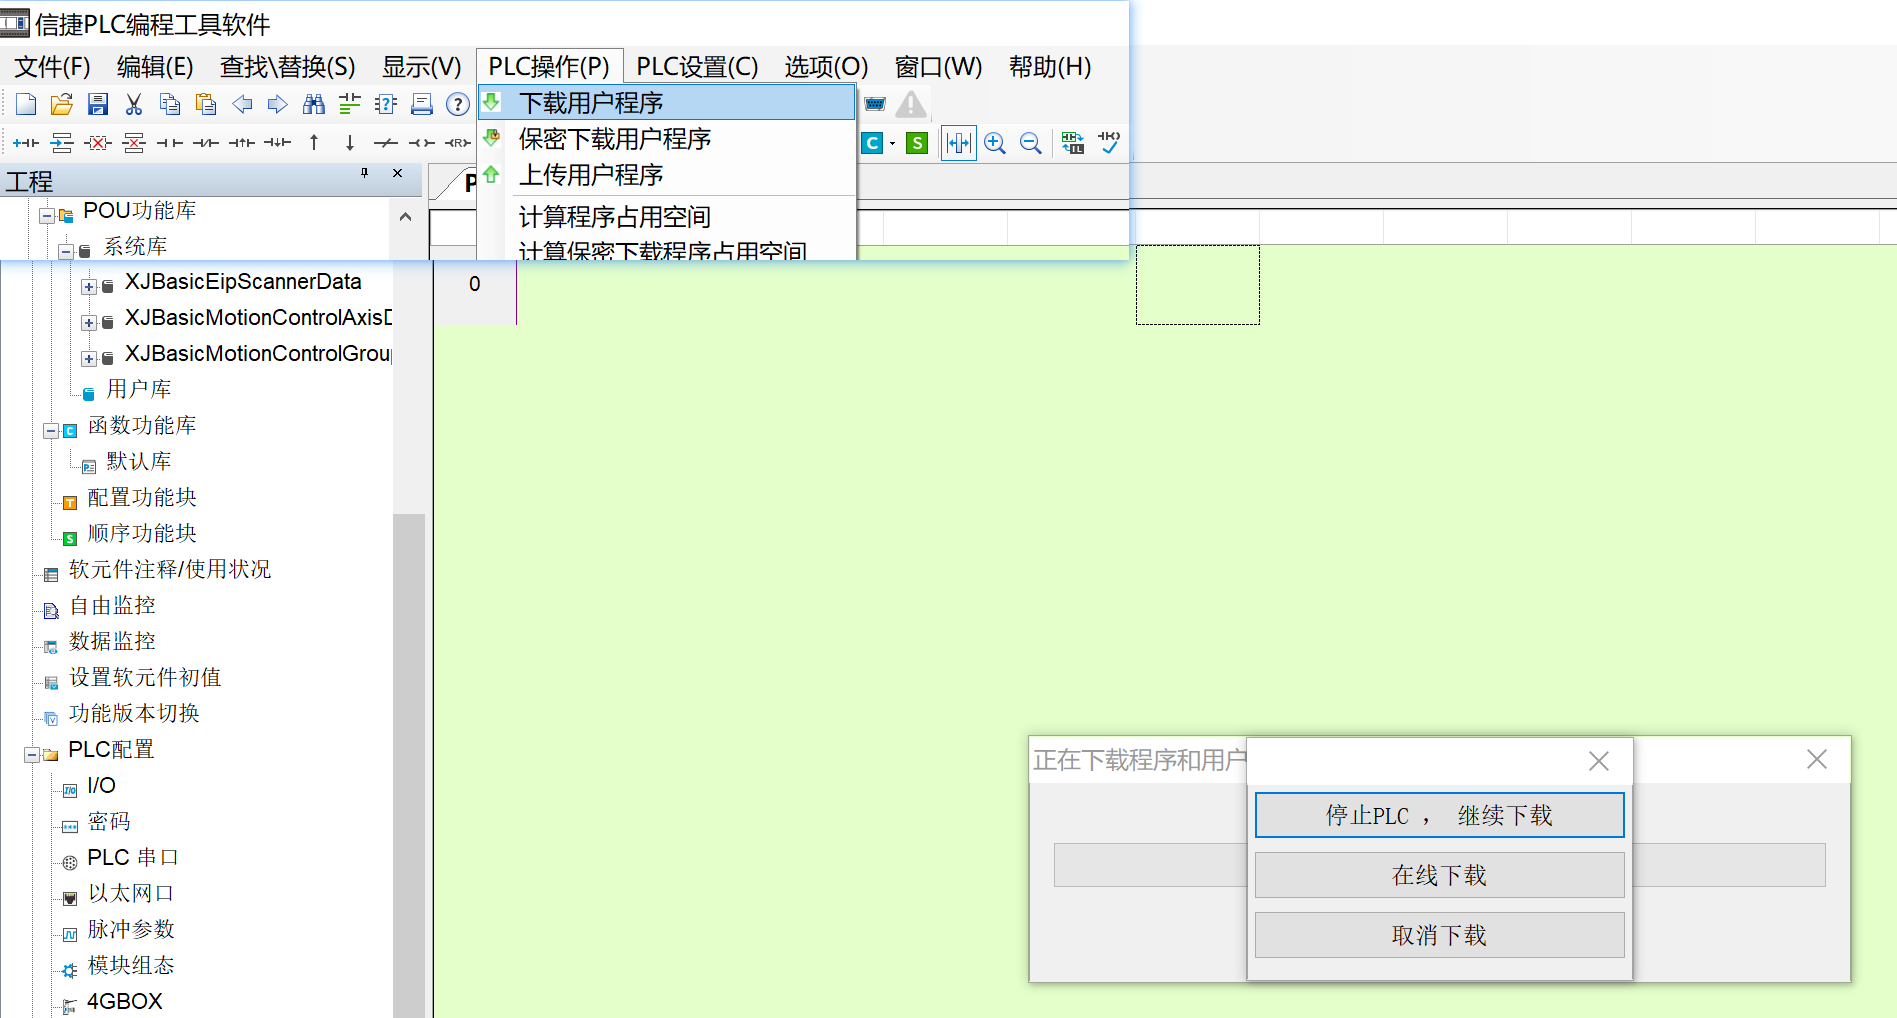Collapse the 函数功能库 node
This screenshot has height=1018, width=1897.
point(51,431)
